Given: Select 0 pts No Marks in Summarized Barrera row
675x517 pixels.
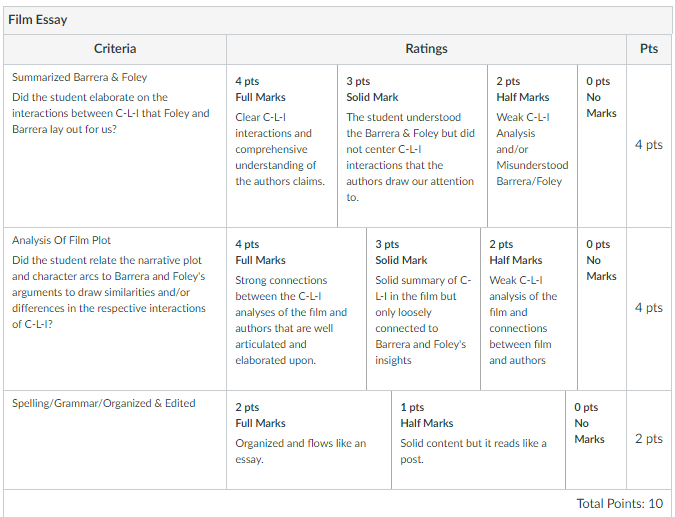Looking at the screenshot, I should point(602,146).
